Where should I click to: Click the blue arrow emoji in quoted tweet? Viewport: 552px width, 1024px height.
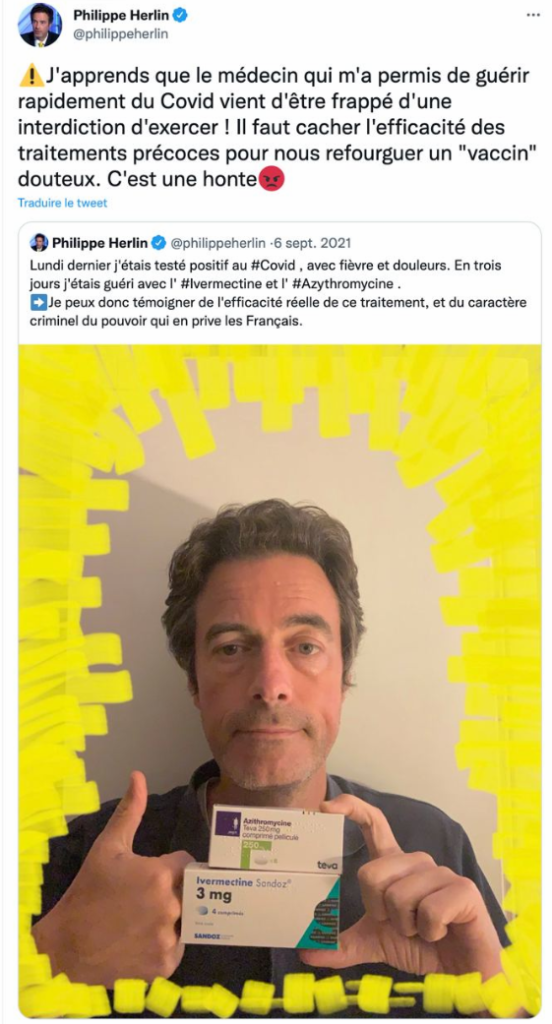pyautogui.click(x=38, y=303)
